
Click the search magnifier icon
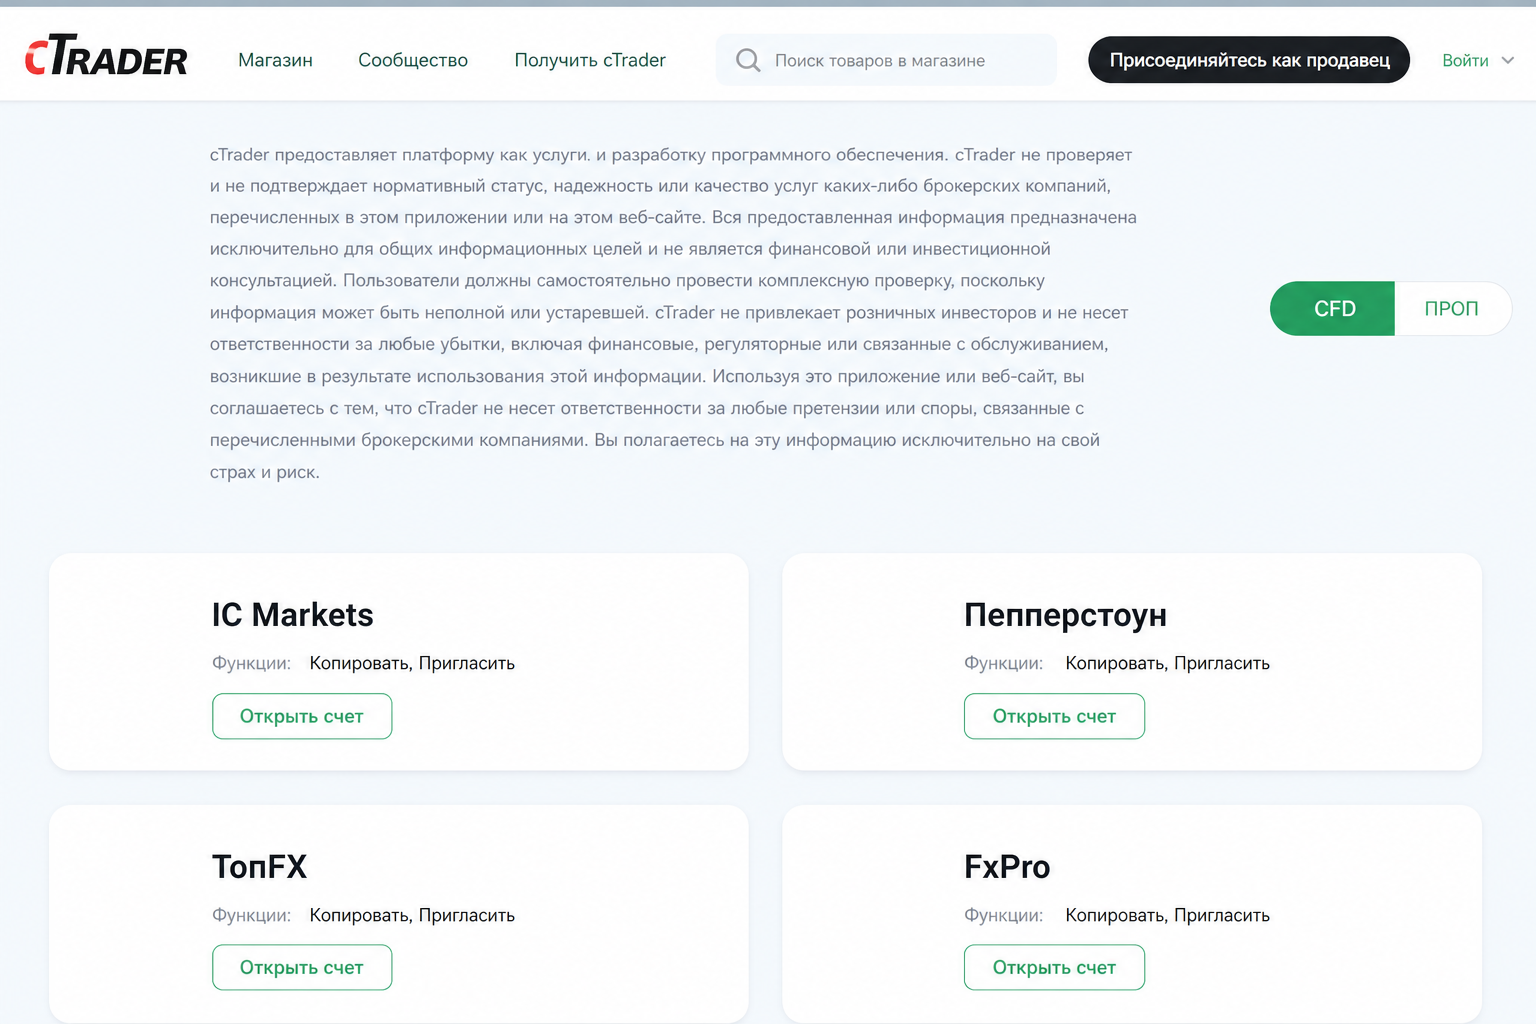point(748,60)
